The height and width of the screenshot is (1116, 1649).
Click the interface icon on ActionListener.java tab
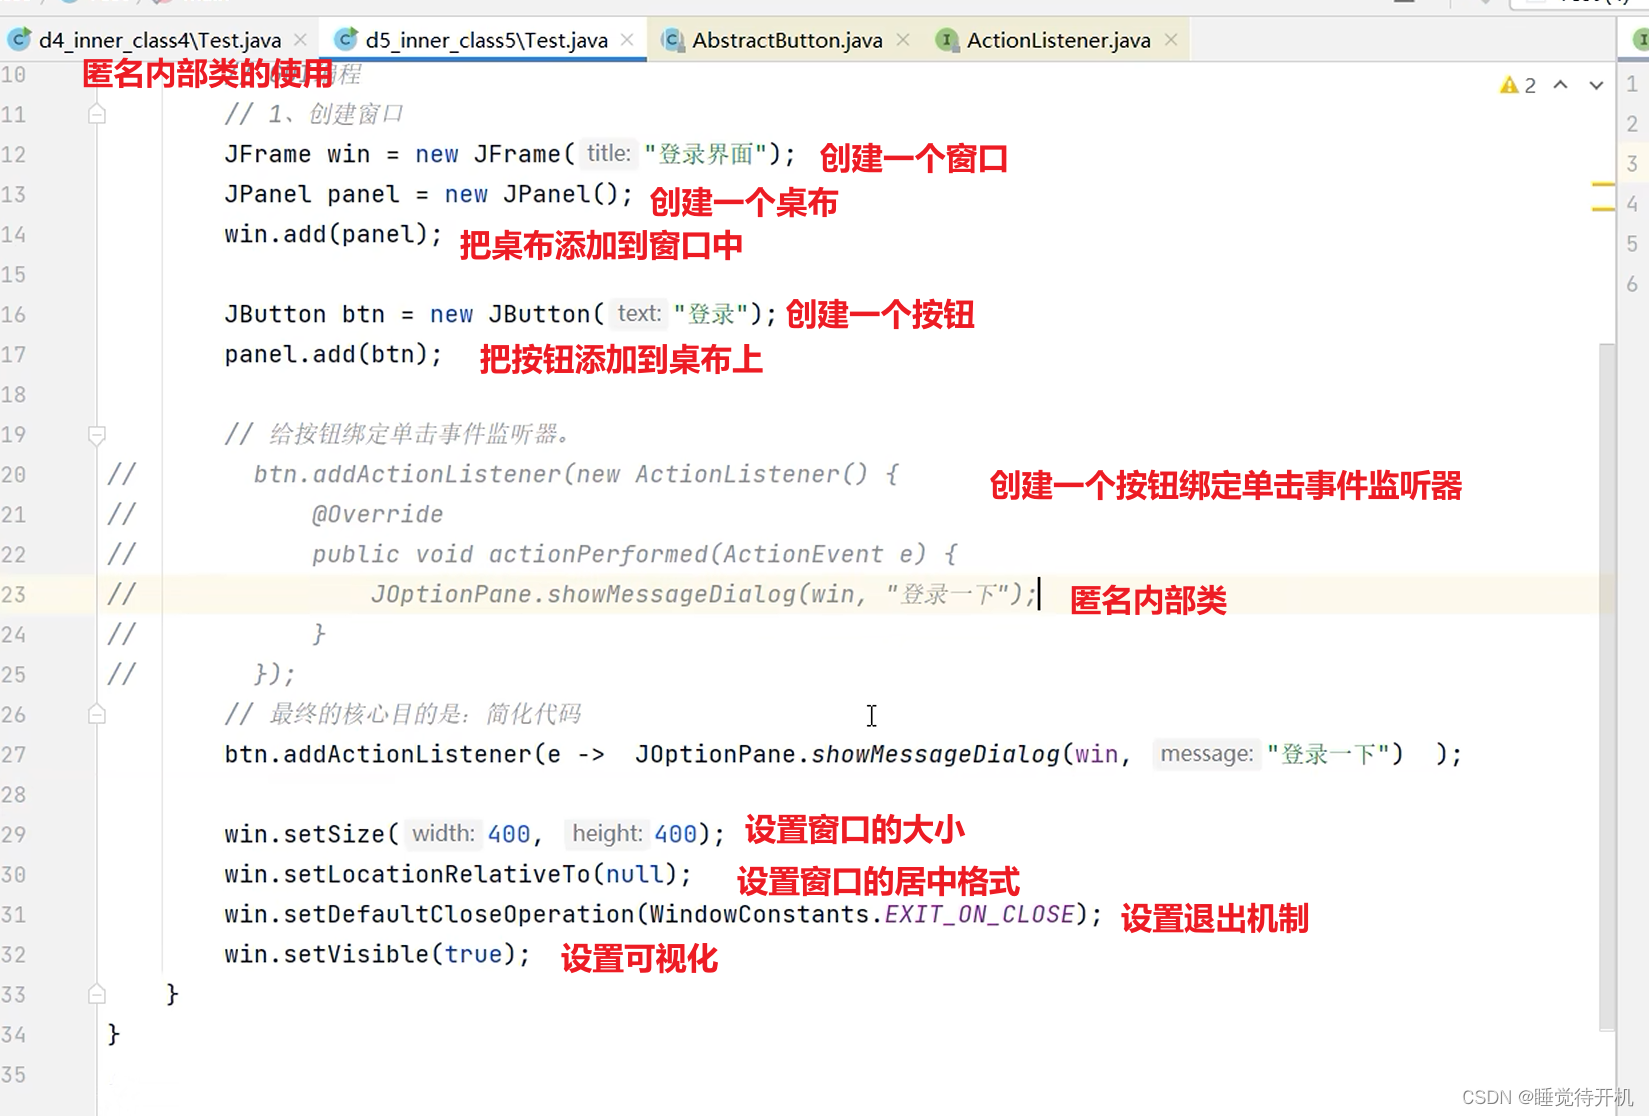pyautogui.click(x=945, y=40)
